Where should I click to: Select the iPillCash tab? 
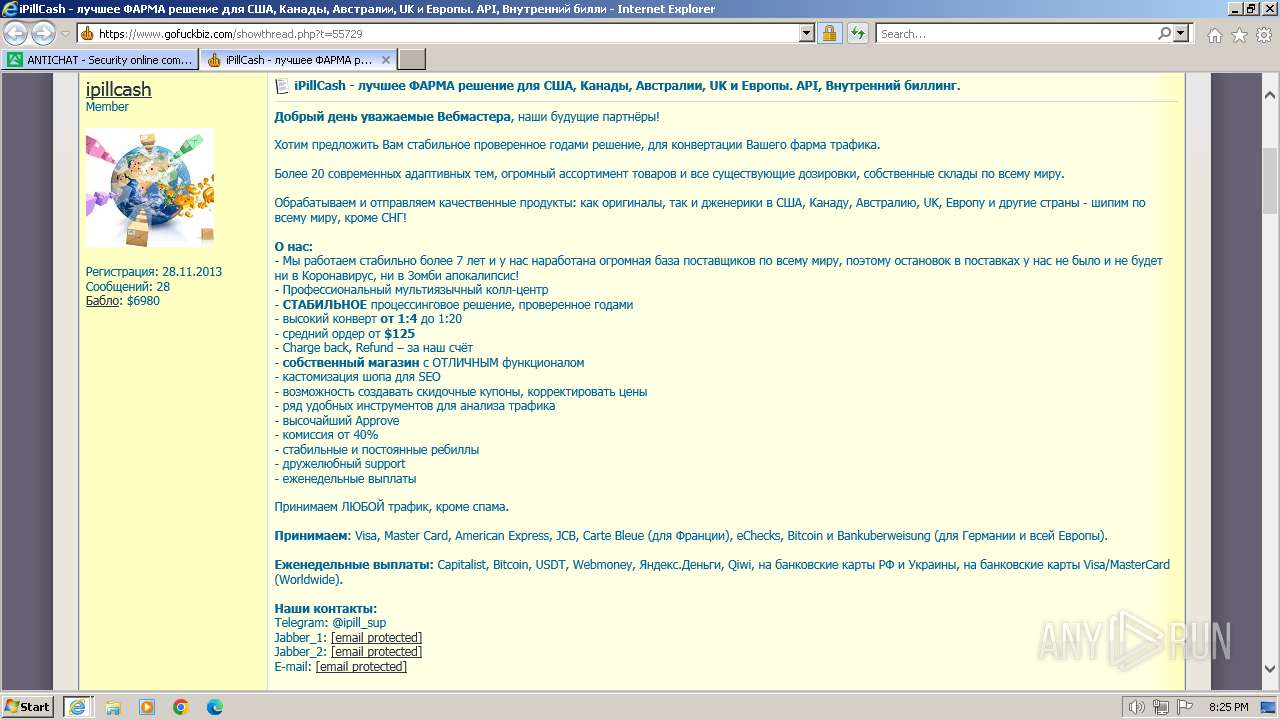pos(290,60)
